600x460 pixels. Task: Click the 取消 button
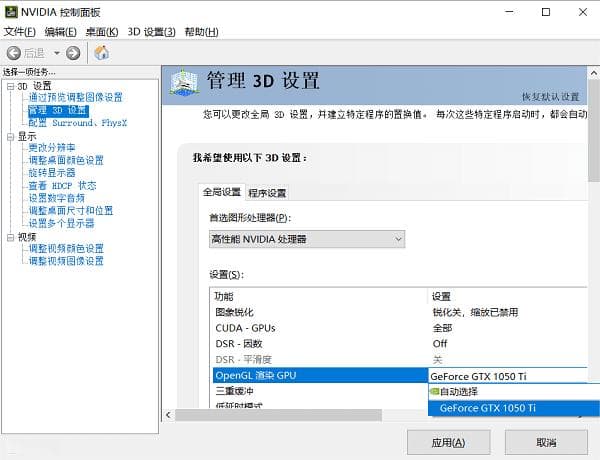(x=546, y=443)
